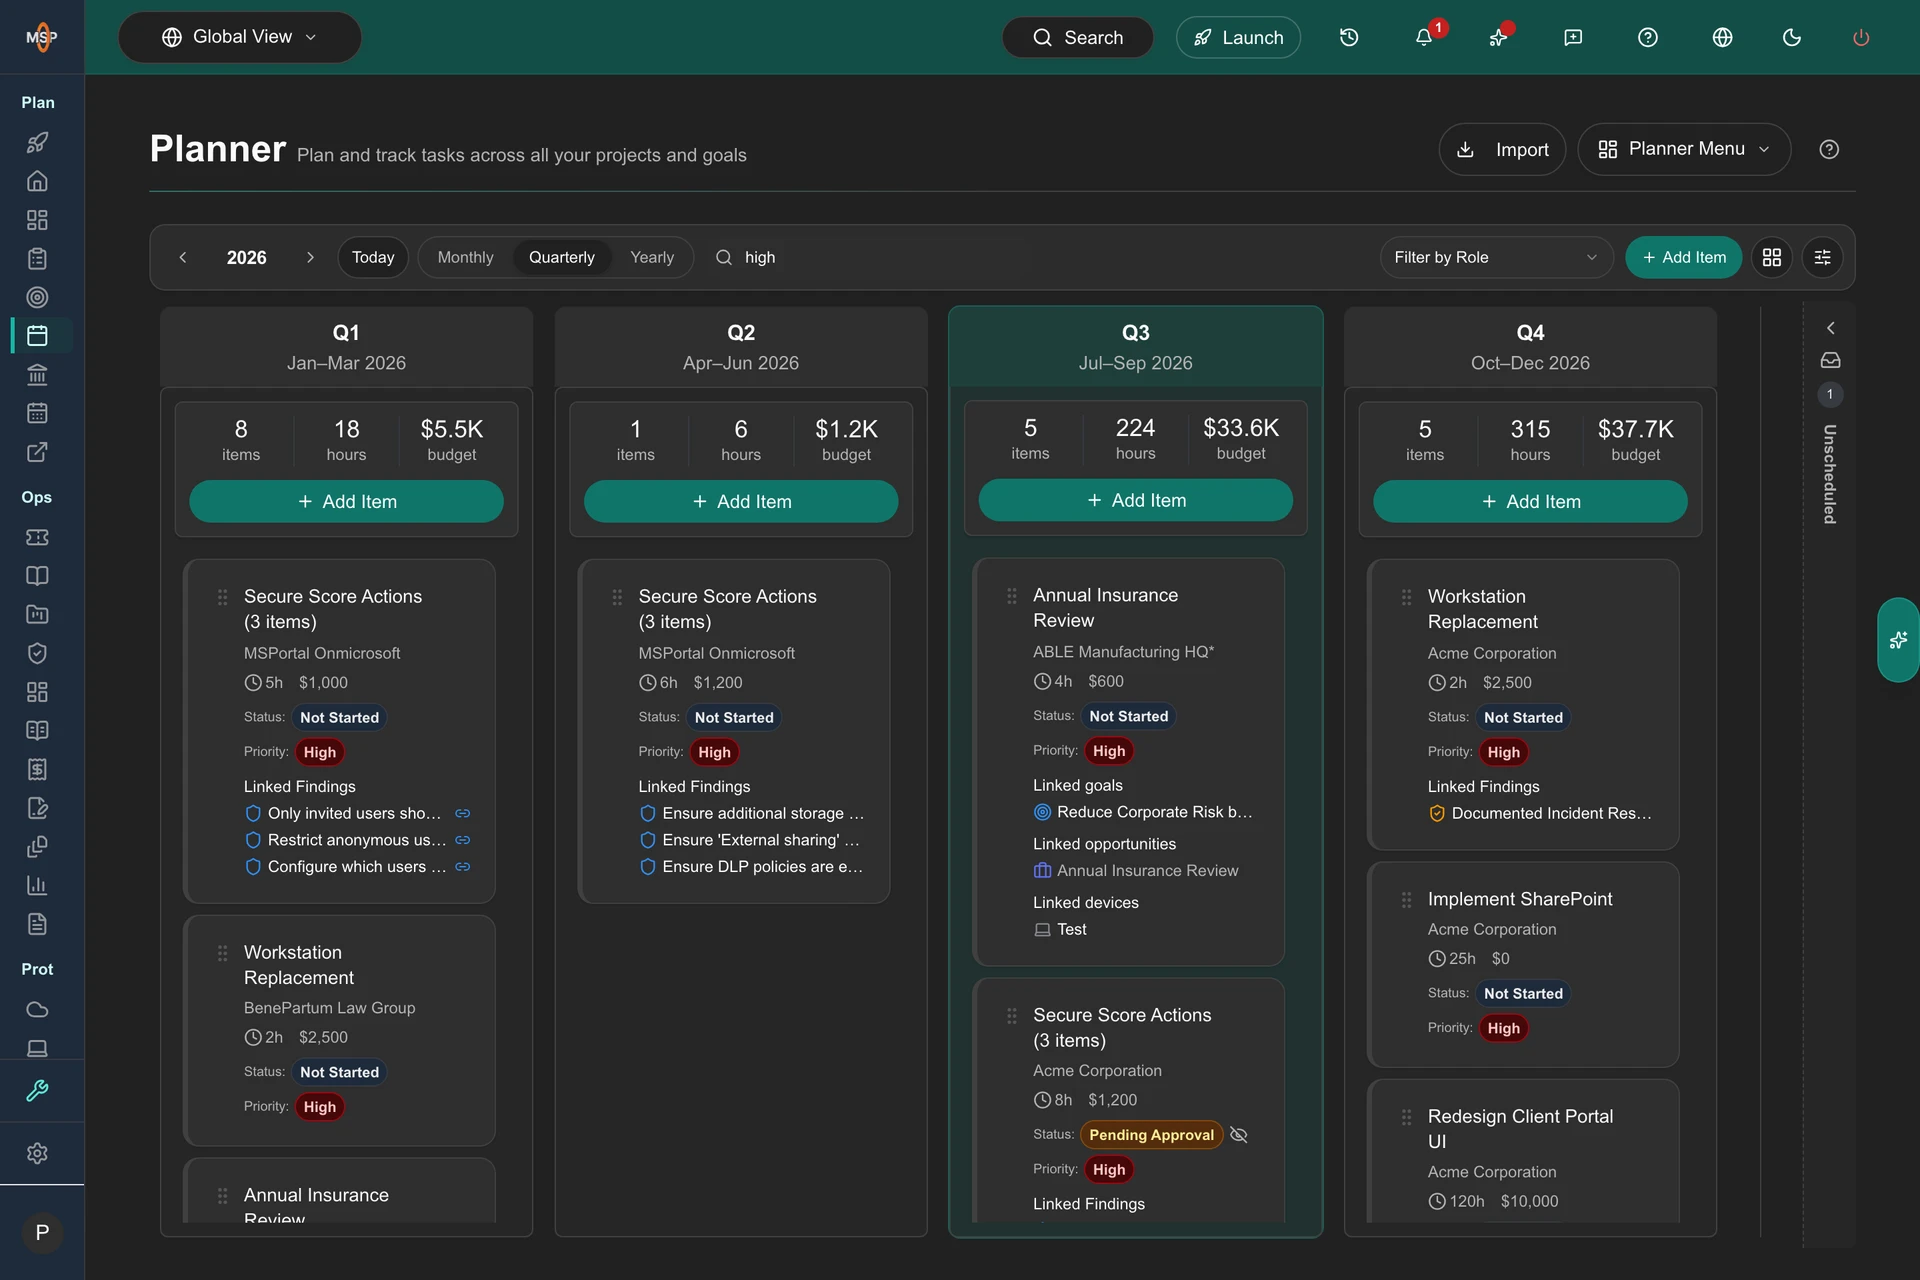Open the notifications bell icon
This screenshot has height=1280, width=1920.
click(1423, 37)
